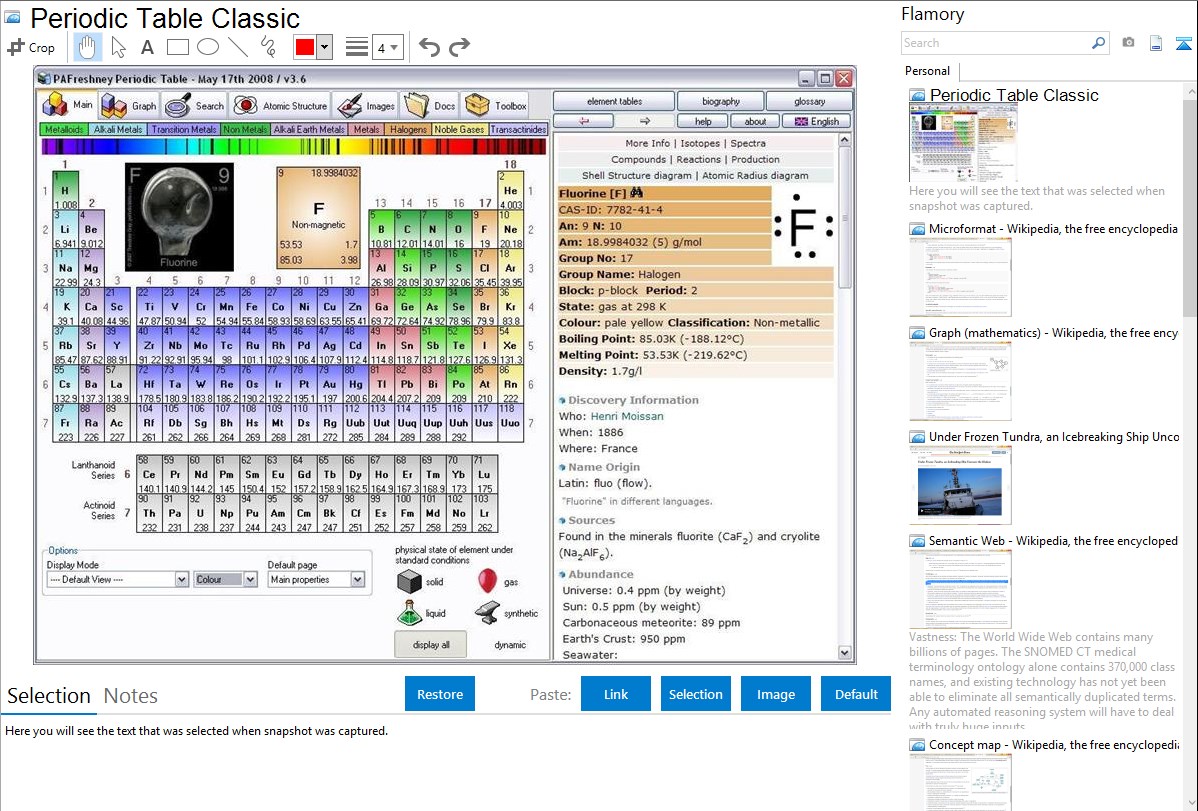The width and height of the screenshot is (1198, 811).
Task: Activate the hand pan tool
Action: (x=87, y=47)
